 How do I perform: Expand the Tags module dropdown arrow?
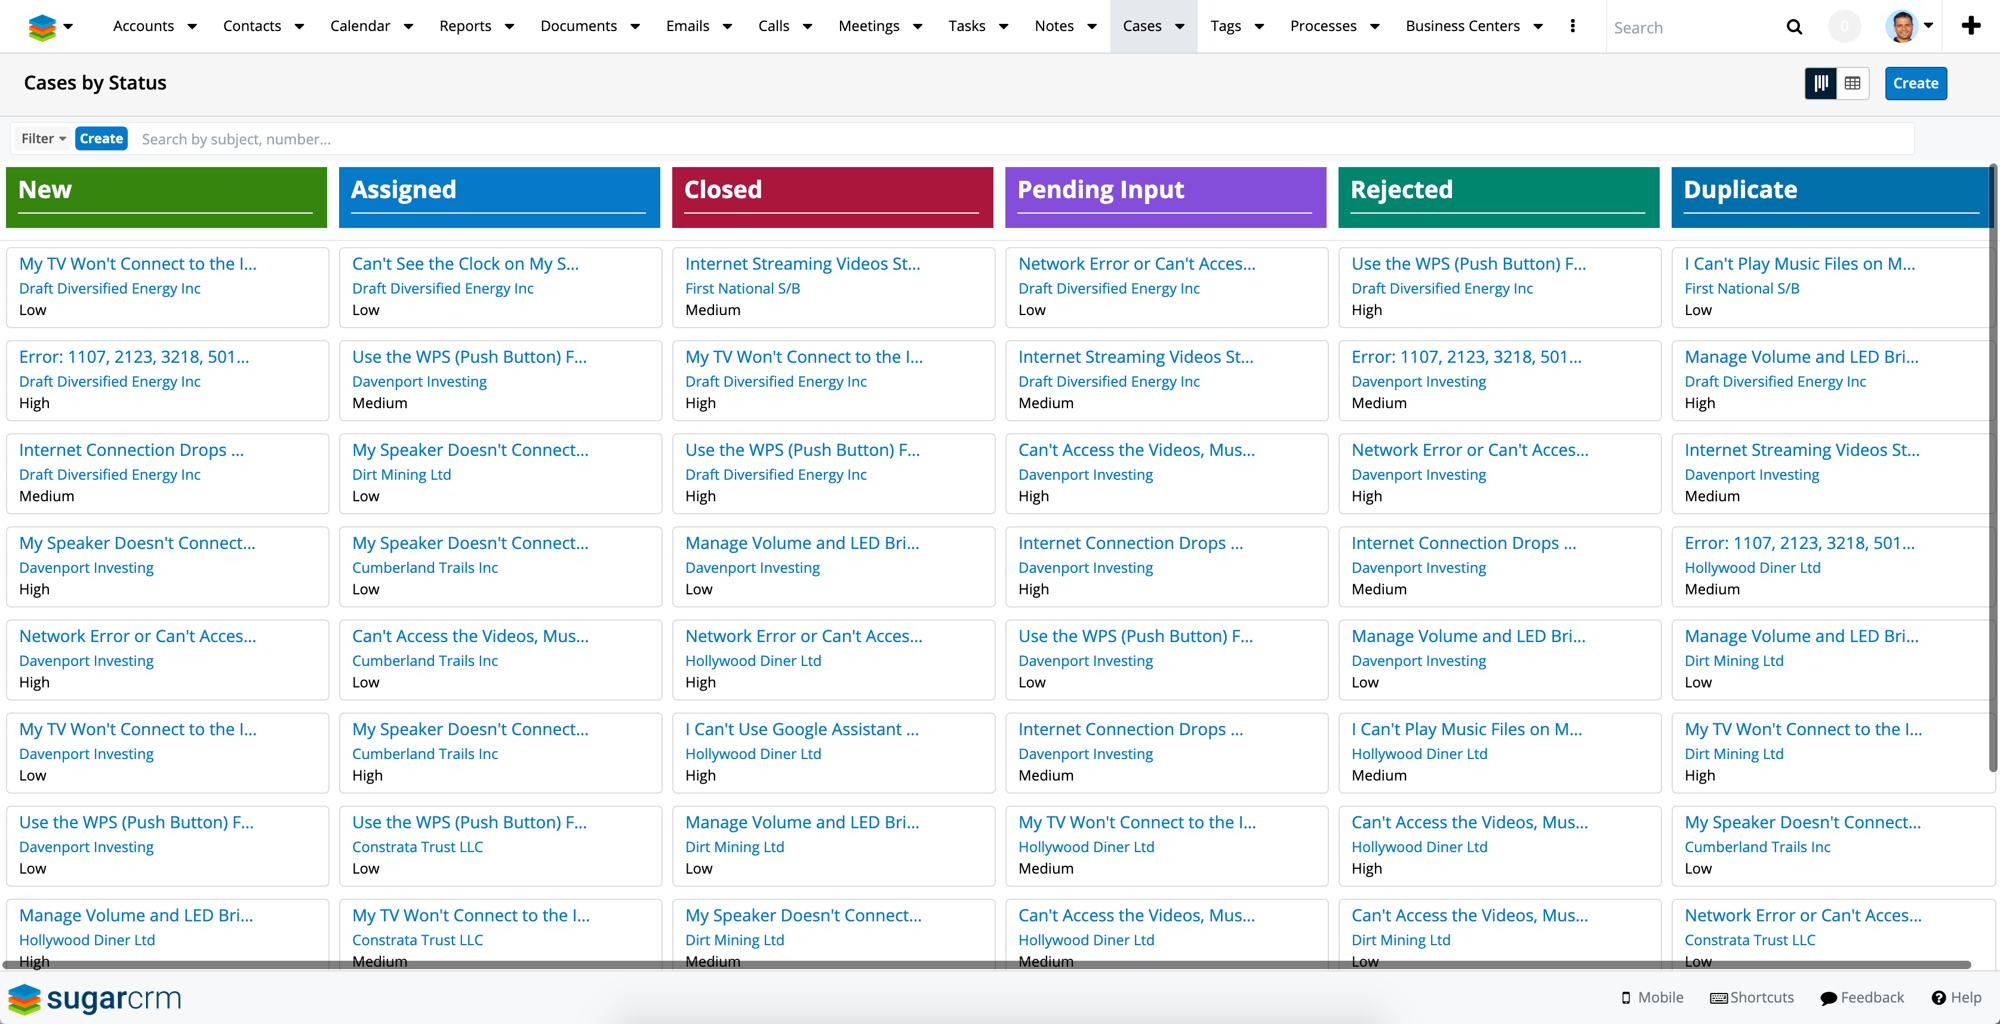pos(1259,27)
